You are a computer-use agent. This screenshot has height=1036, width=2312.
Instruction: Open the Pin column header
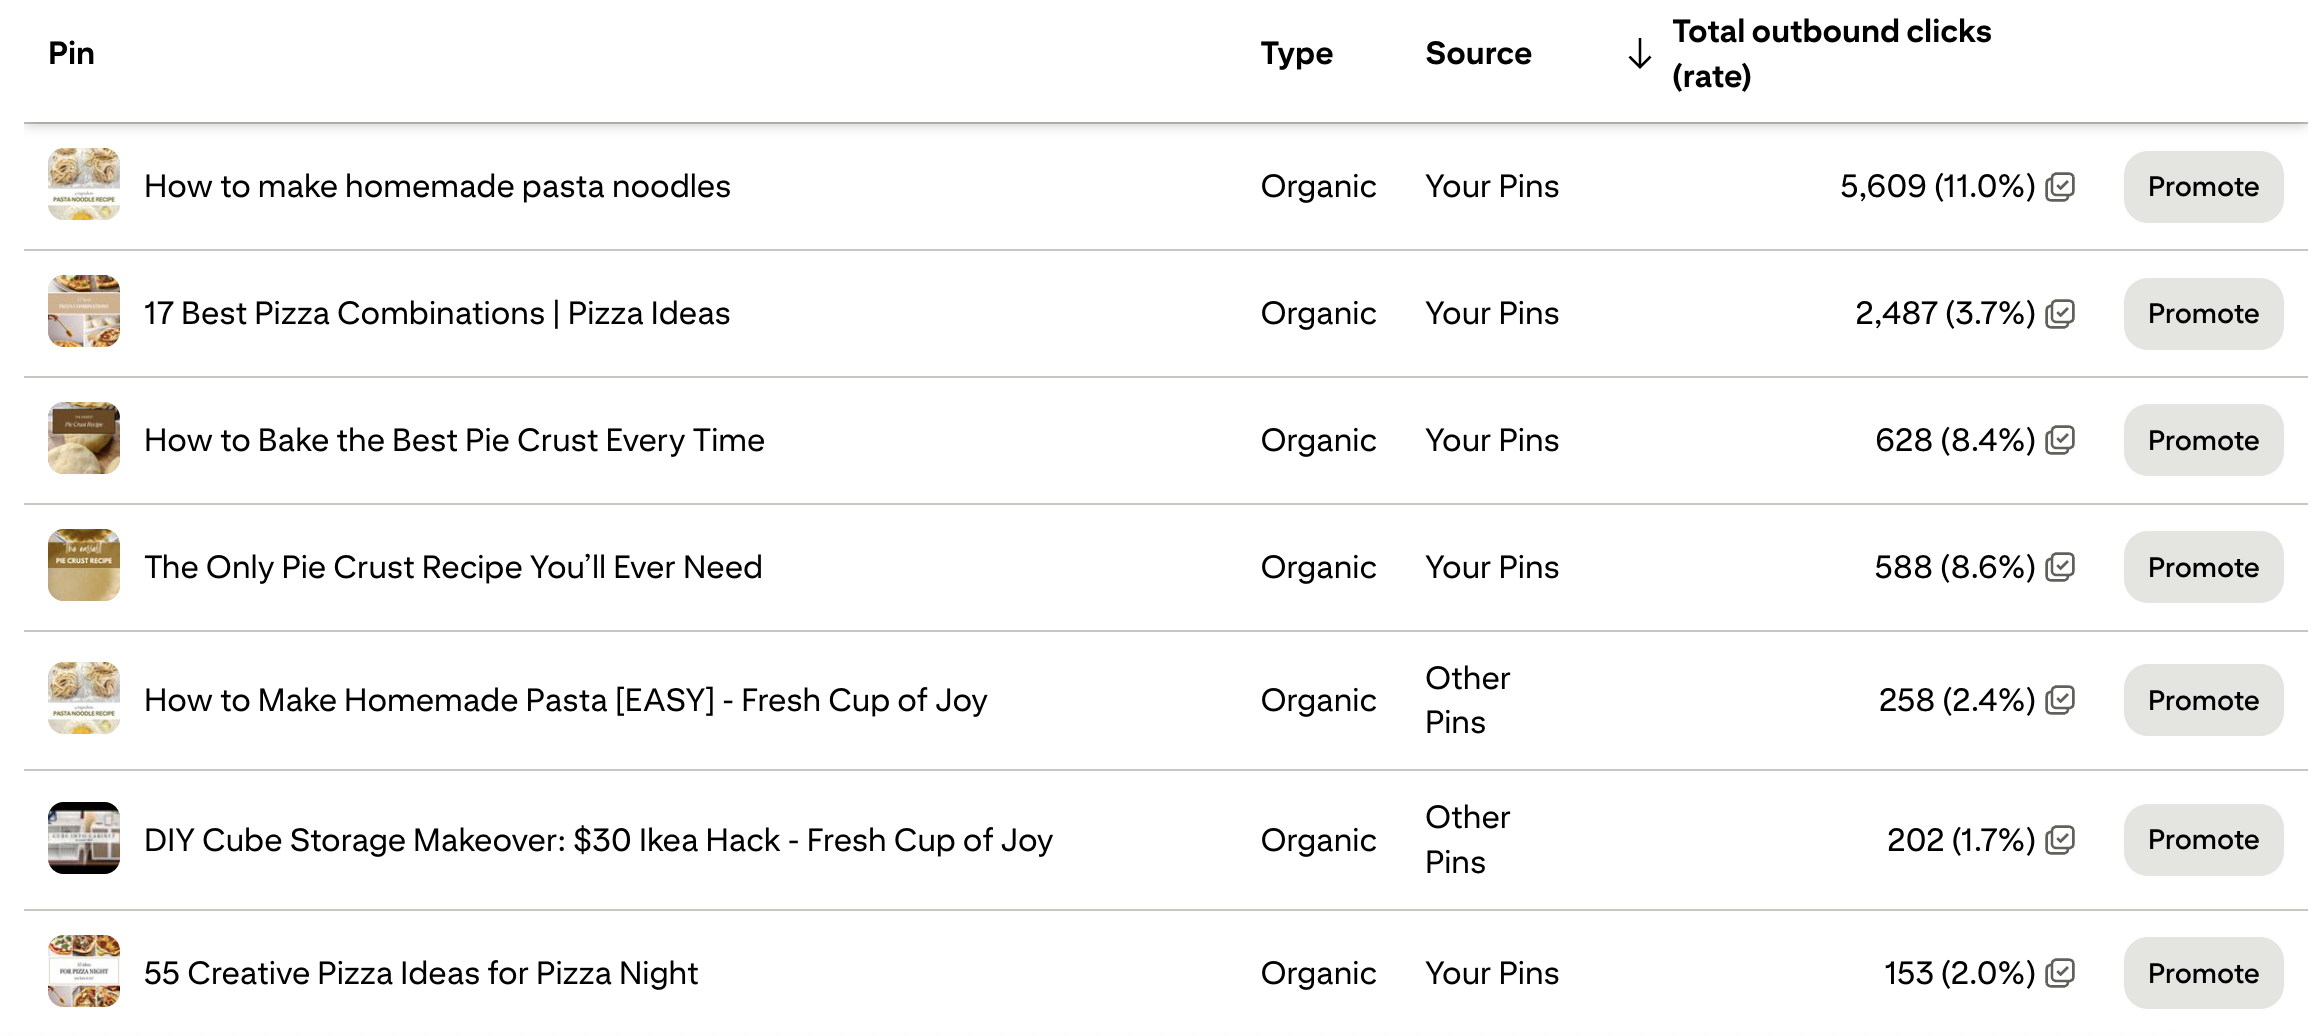73,53
